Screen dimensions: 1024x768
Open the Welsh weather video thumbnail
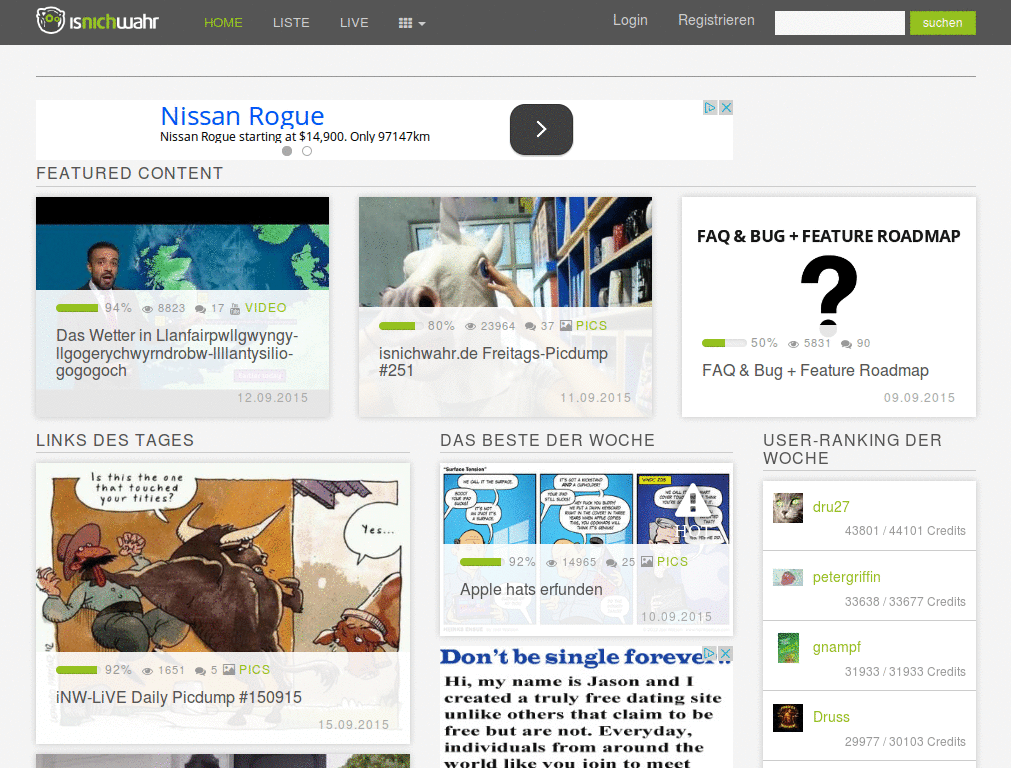click(x=182, y=244)
